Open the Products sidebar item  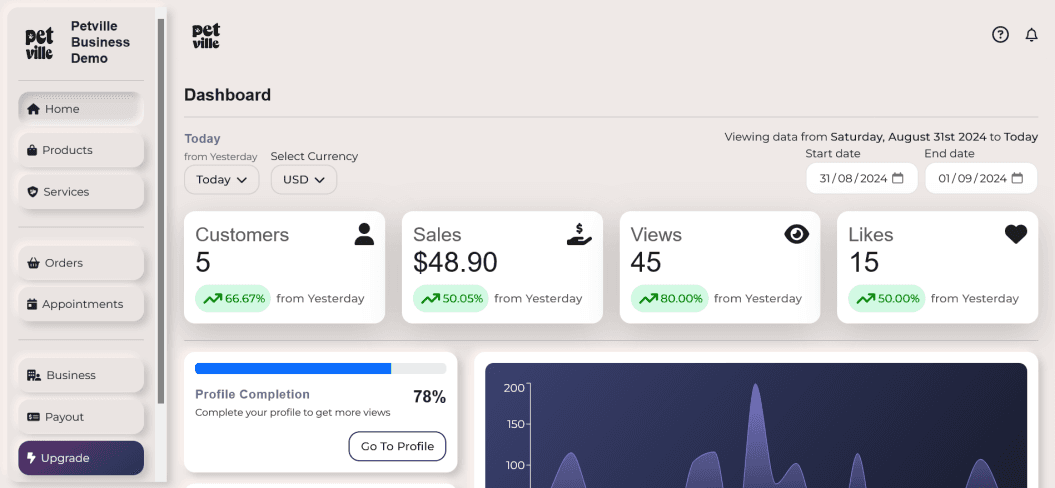pos(81,150)
